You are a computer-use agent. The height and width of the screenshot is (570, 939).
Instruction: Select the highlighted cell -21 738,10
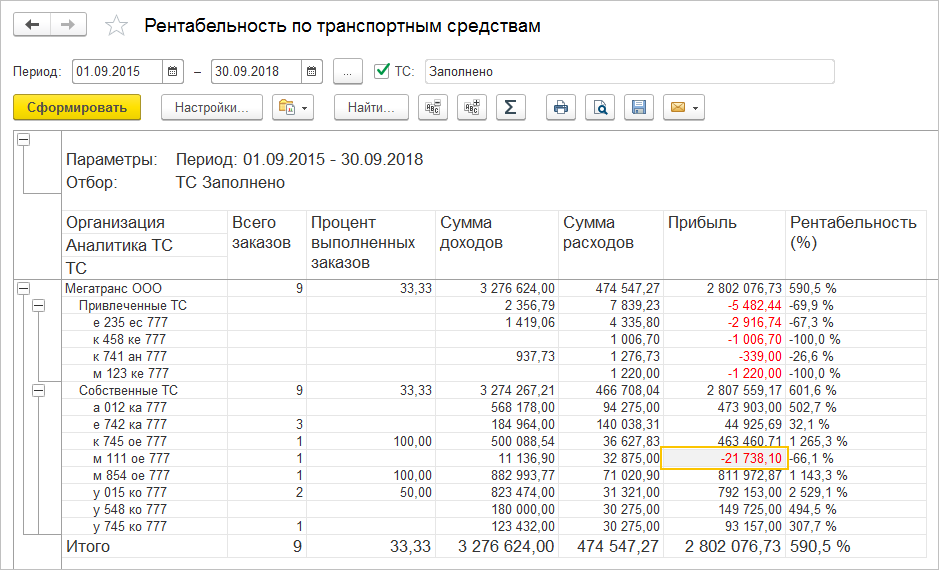723,458
